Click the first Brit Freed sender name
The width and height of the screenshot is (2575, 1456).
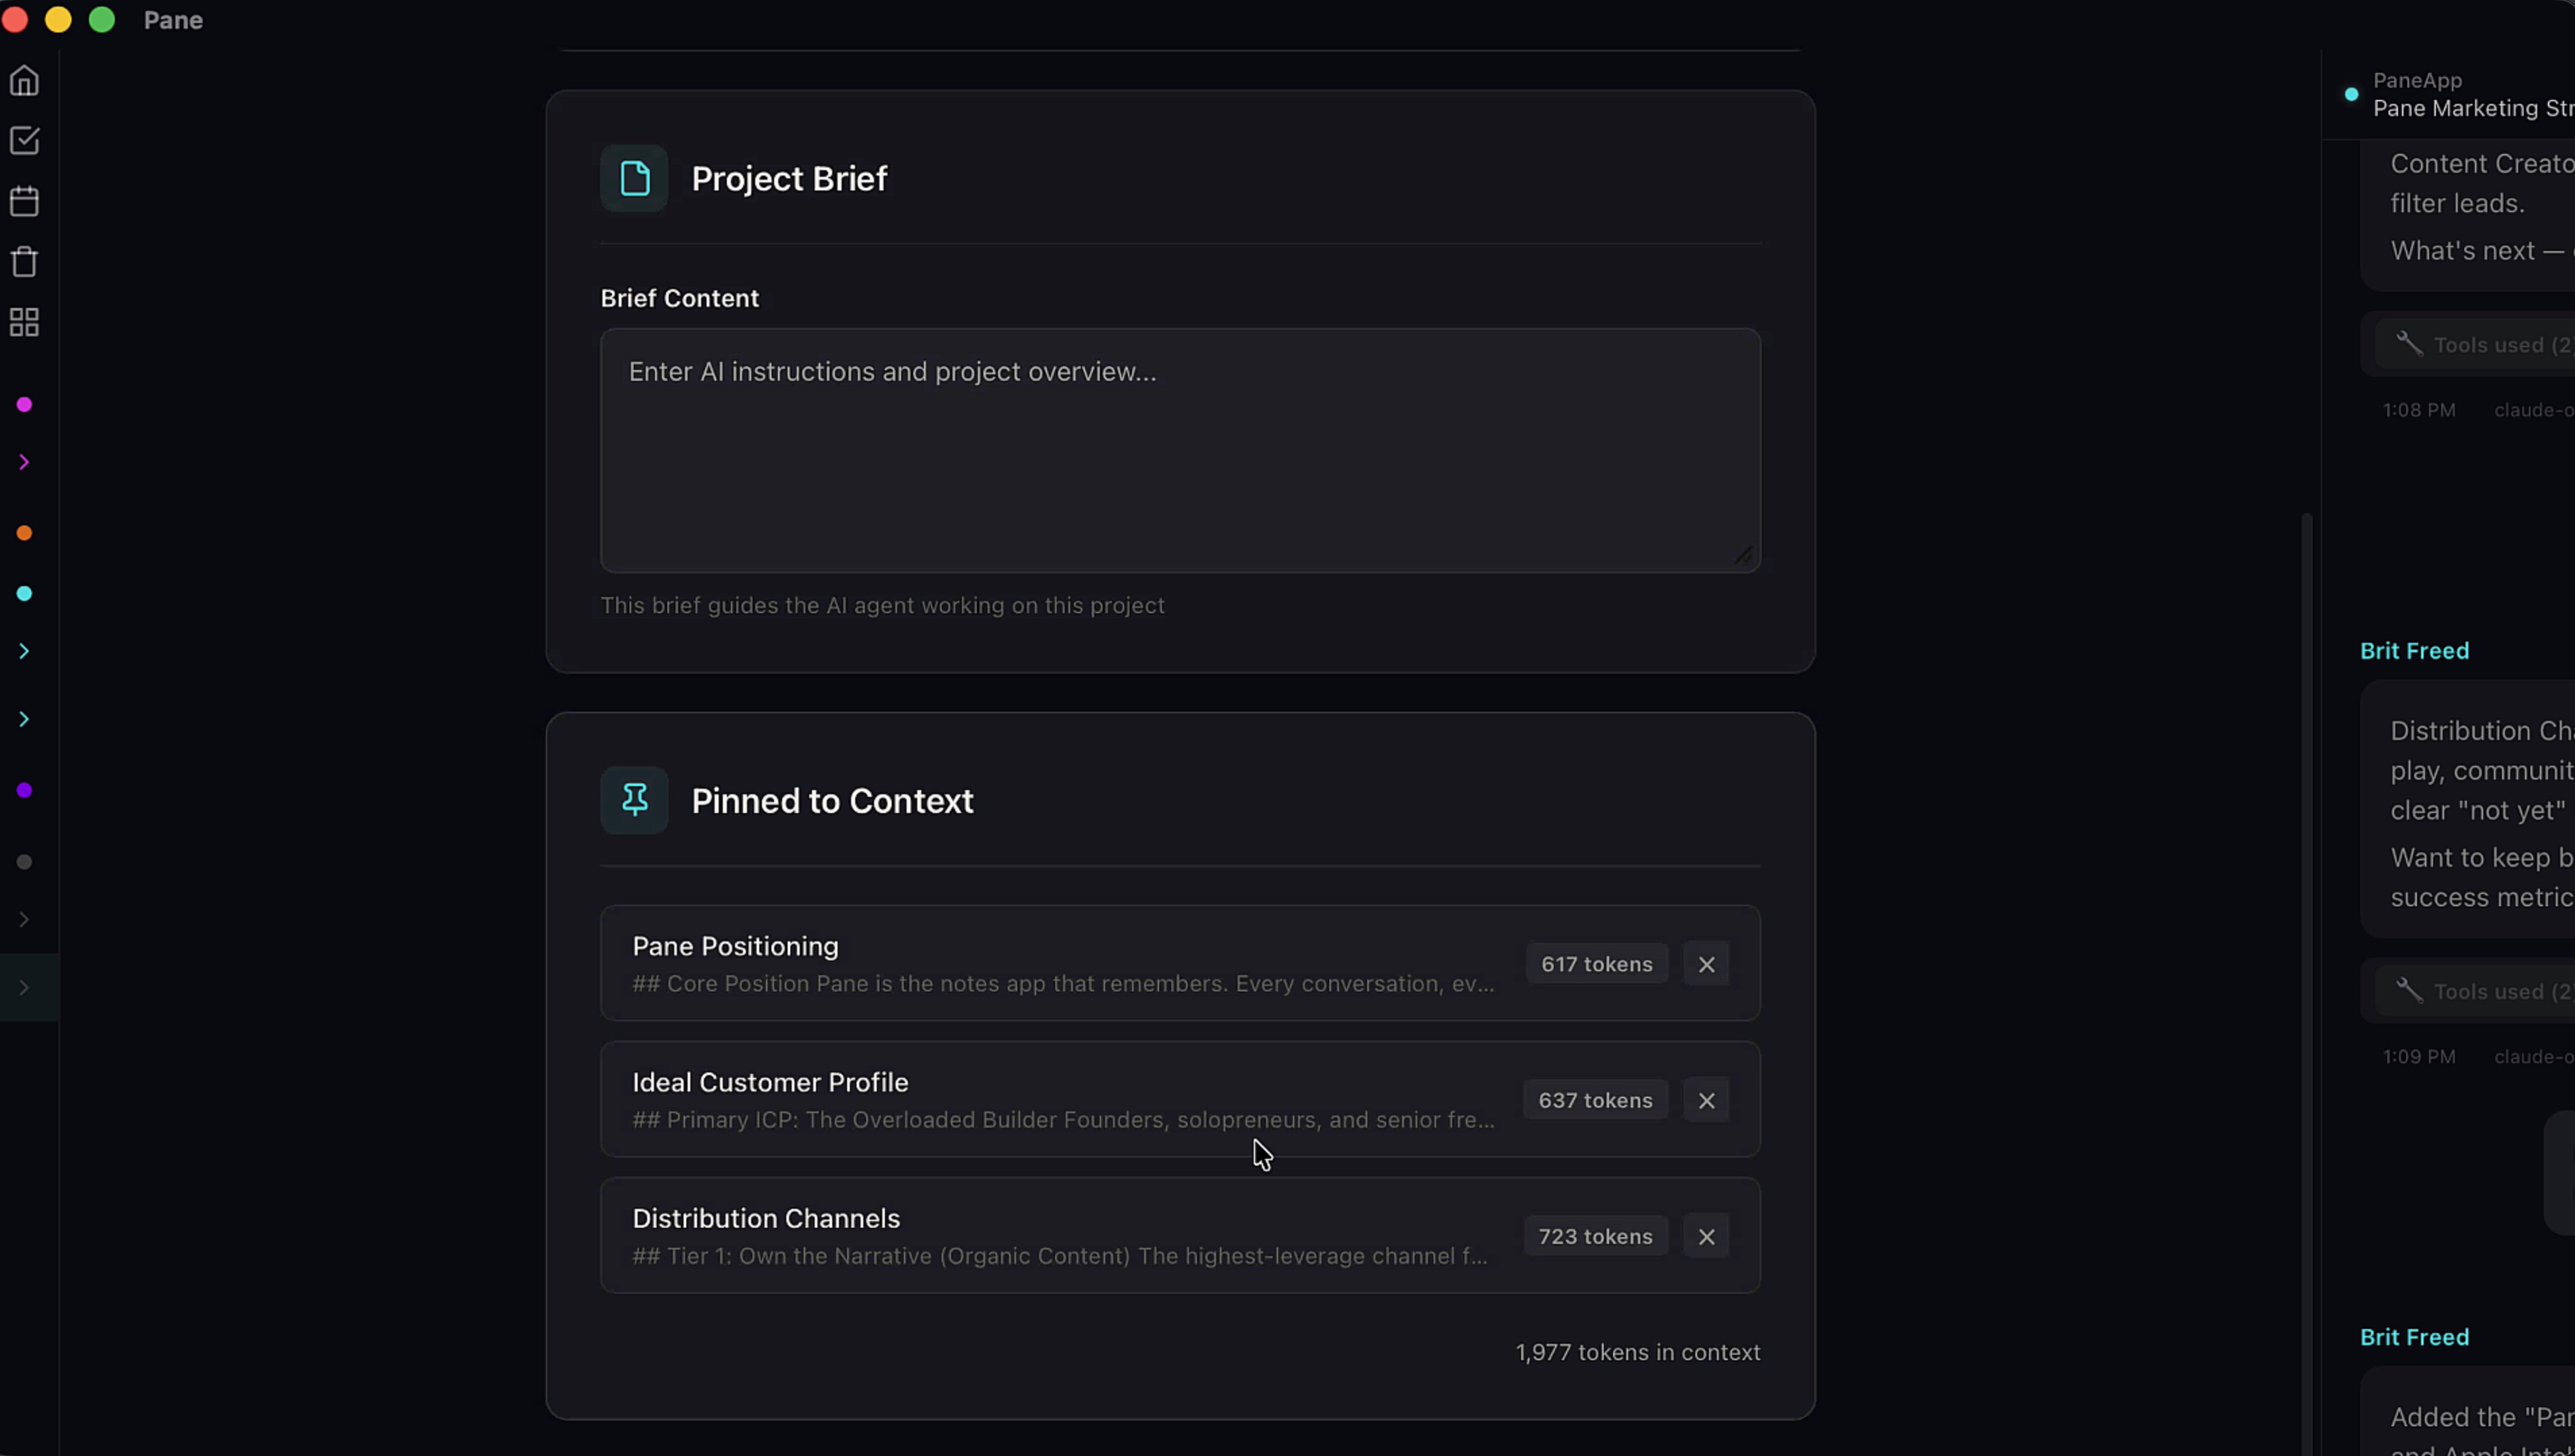click(x=2414, y=651)
